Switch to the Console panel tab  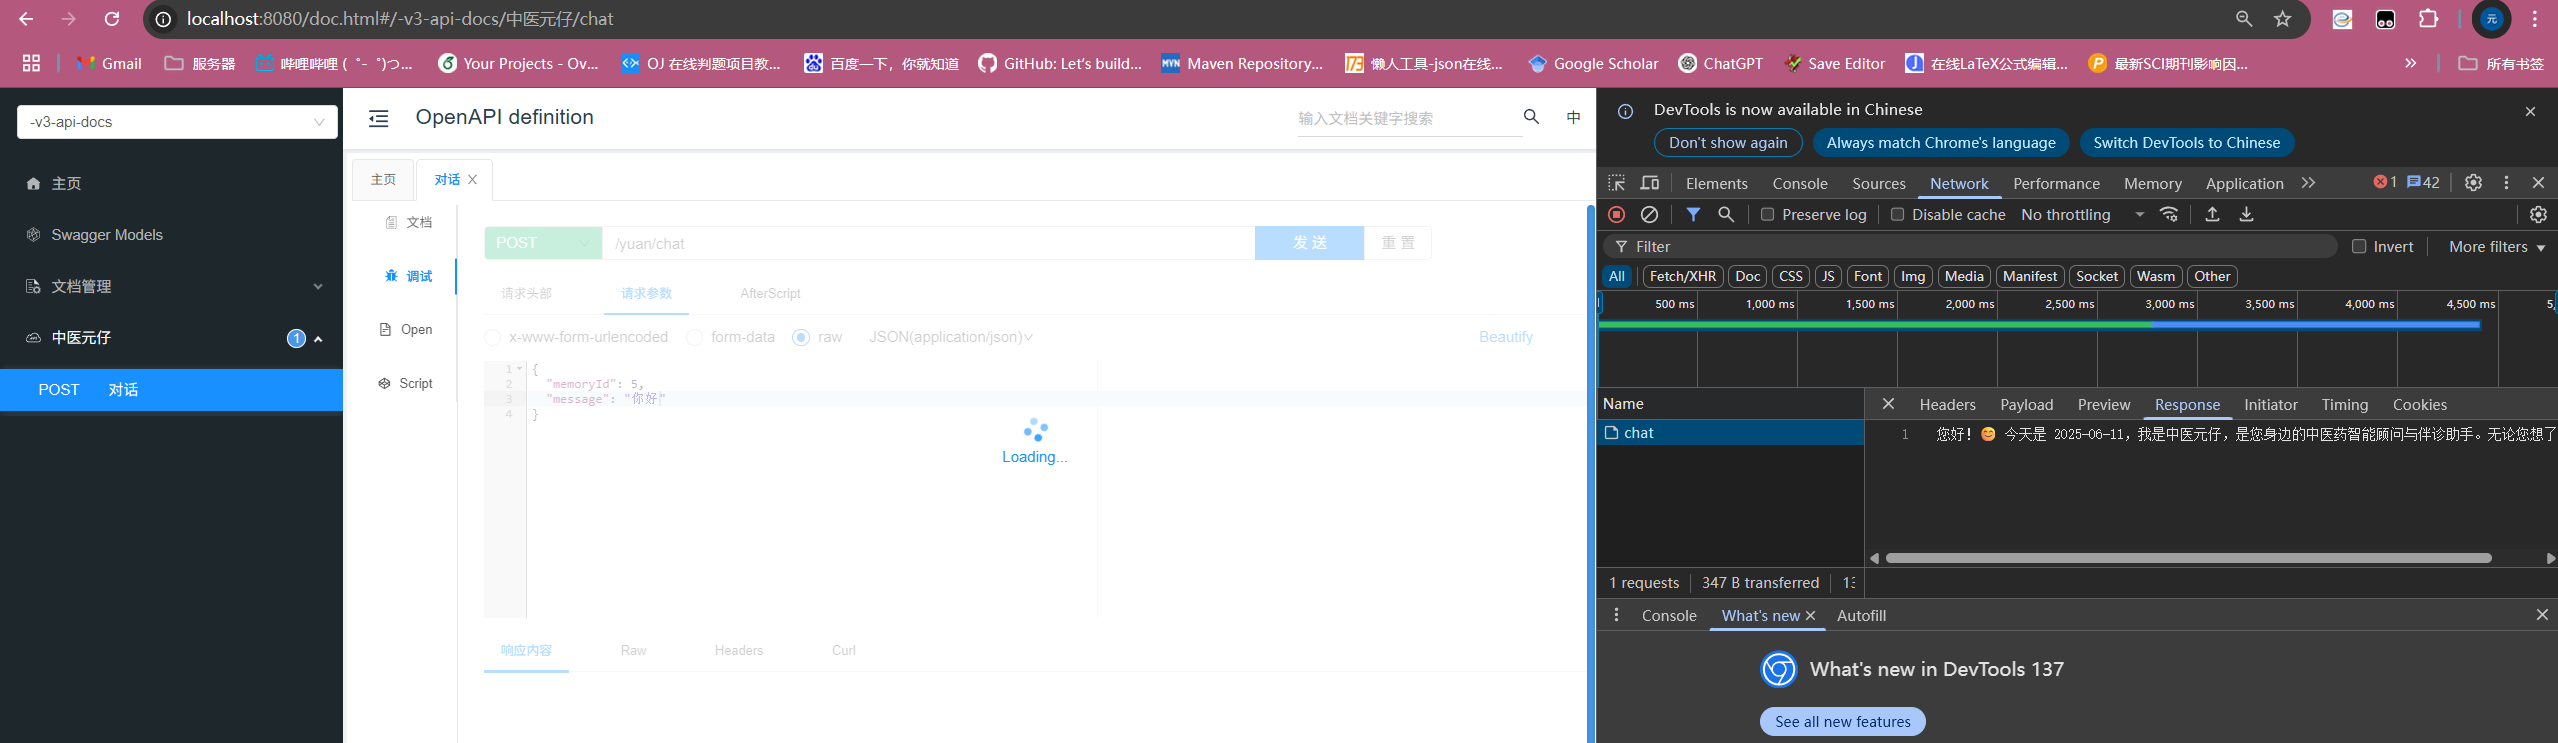tap(1799, 184)
